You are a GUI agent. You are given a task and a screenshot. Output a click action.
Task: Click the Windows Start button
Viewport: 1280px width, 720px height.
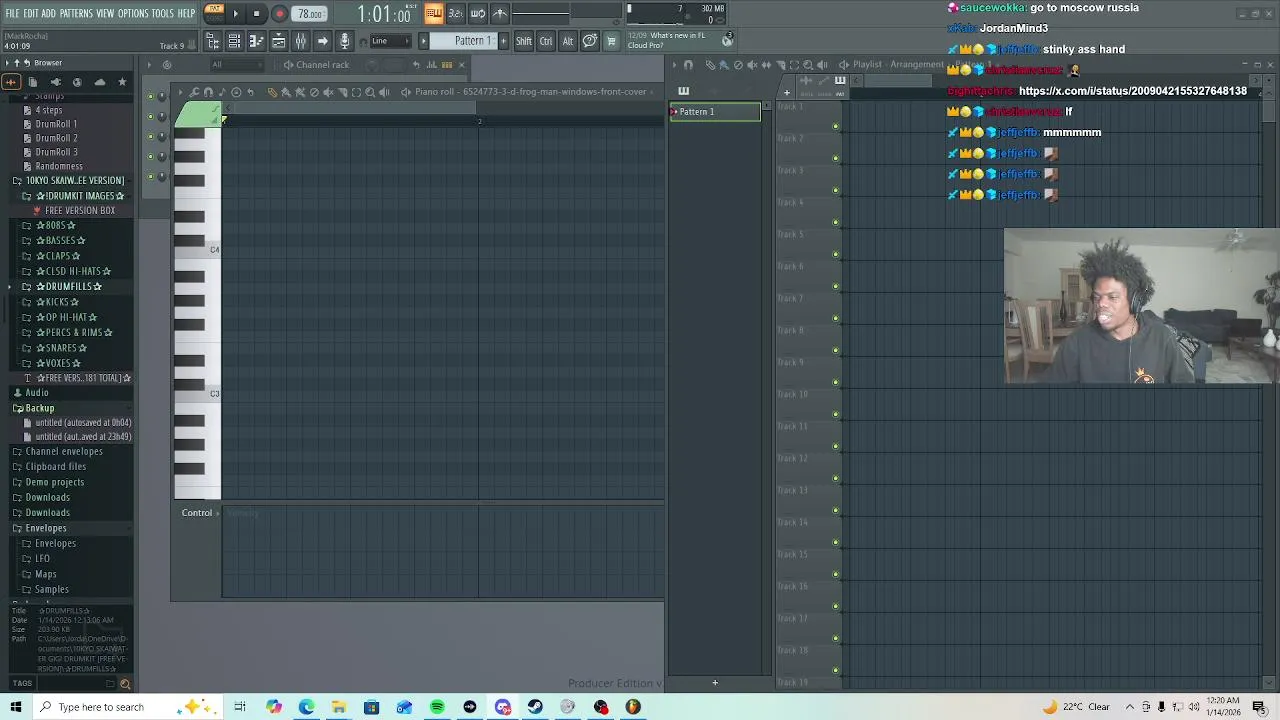click(15, 707)
